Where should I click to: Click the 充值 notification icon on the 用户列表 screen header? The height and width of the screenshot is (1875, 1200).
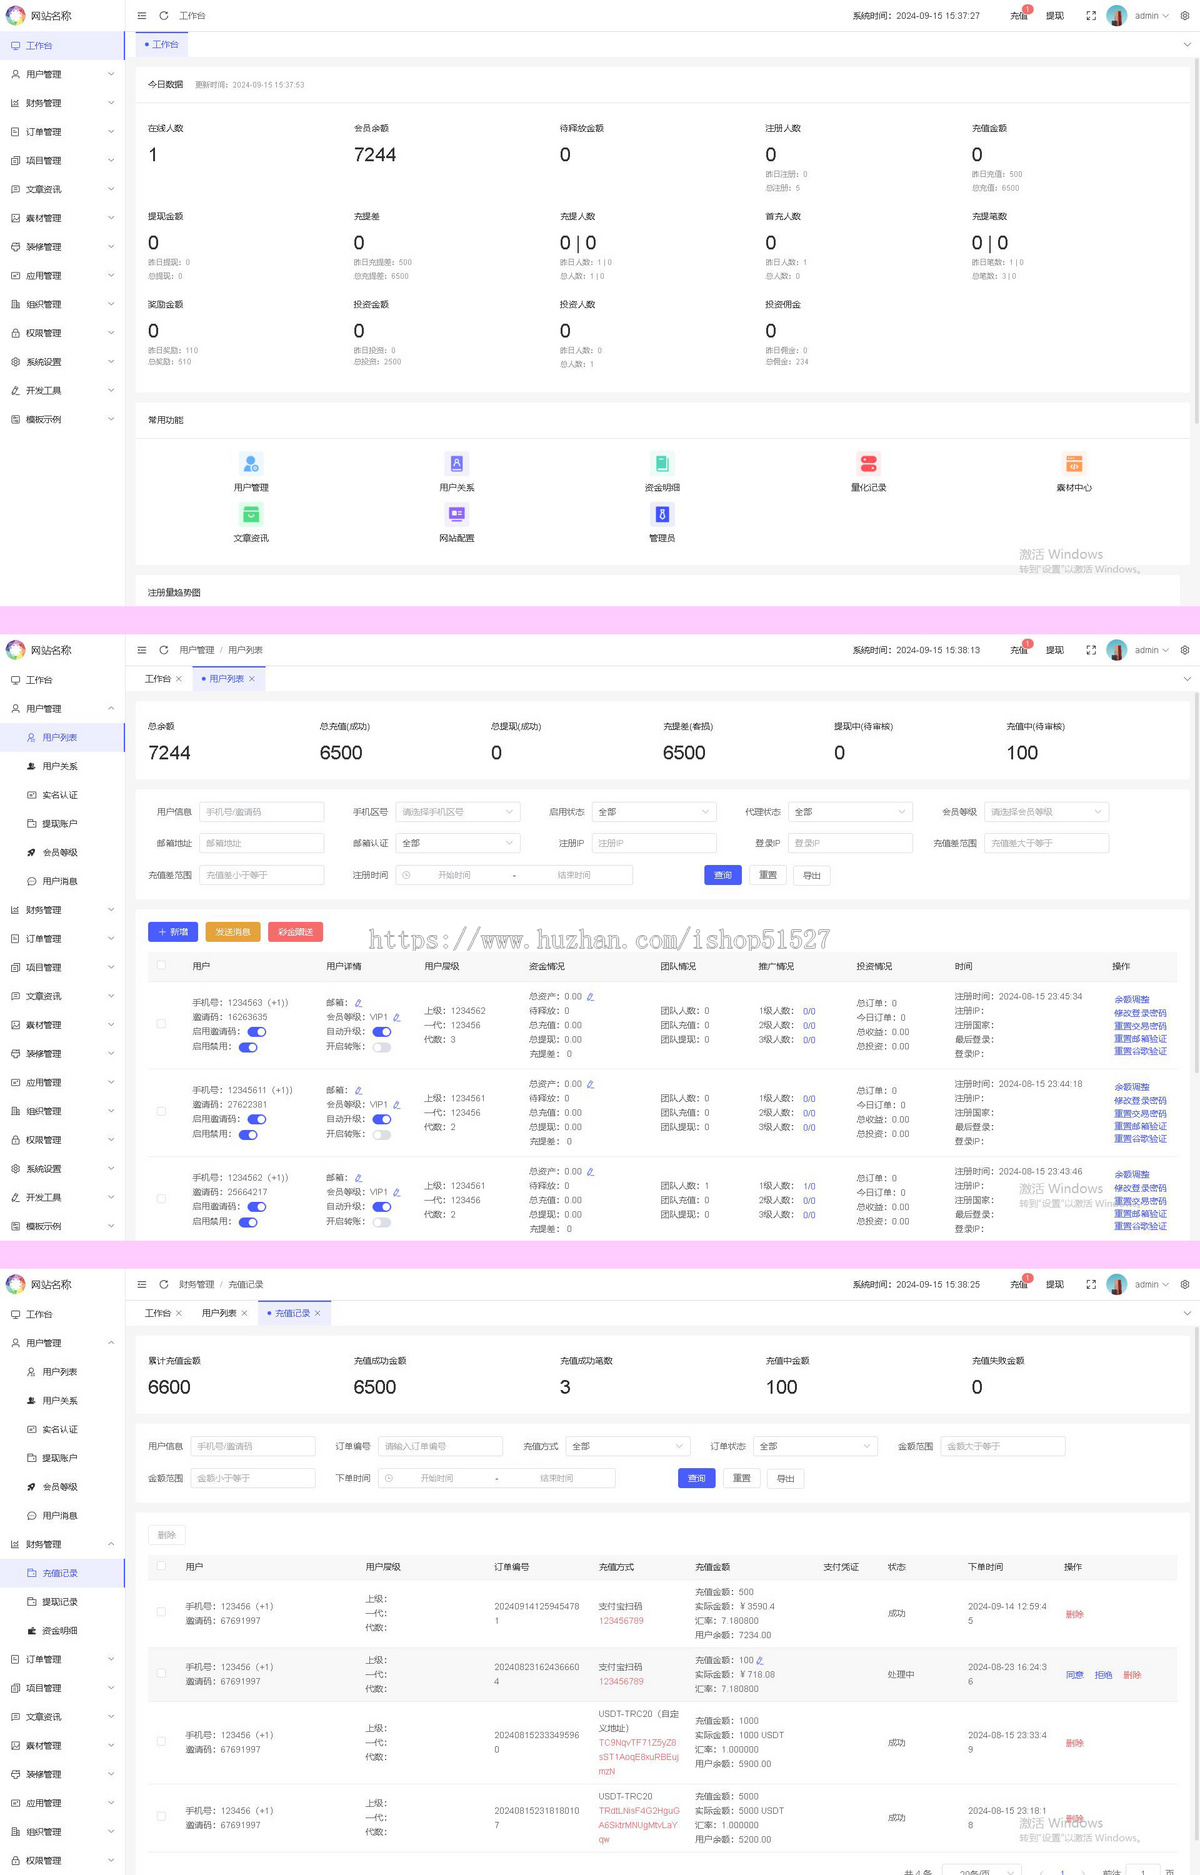(x=1019, y=650)
